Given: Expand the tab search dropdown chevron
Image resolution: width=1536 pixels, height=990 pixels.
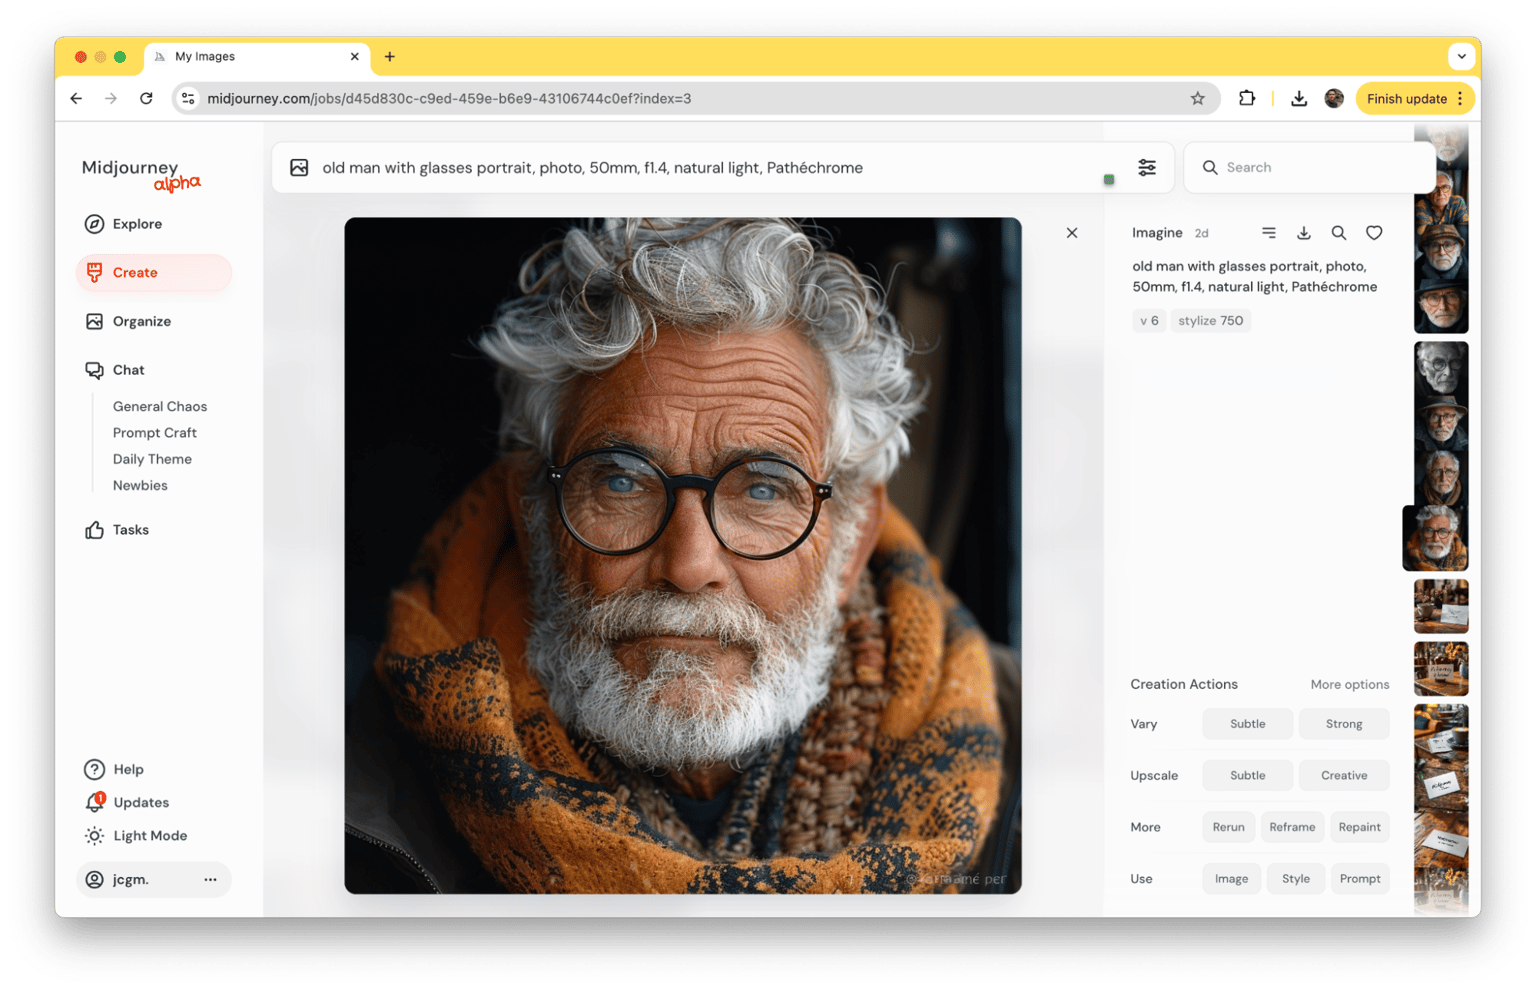Looking at the screenshot, I should click(1462, 57).
